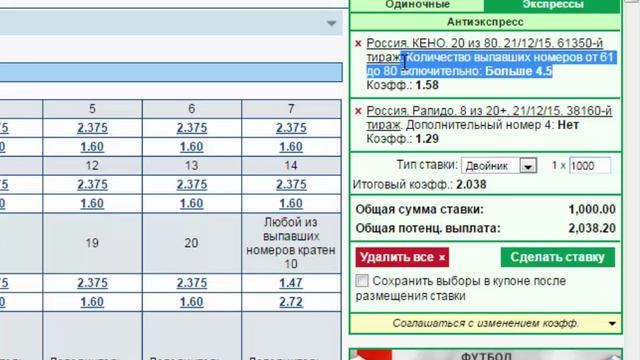Pick the 2.375 odds under number 6
The height and width of the screenshot is (360, 640).
(191, 128)
